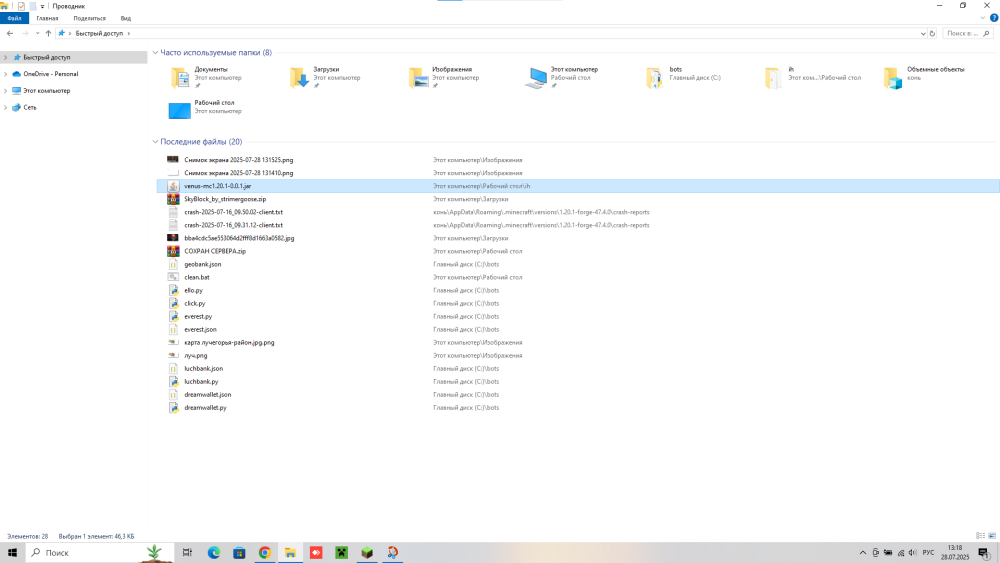
Task: Select file click.py
Action: pos(195,303)
